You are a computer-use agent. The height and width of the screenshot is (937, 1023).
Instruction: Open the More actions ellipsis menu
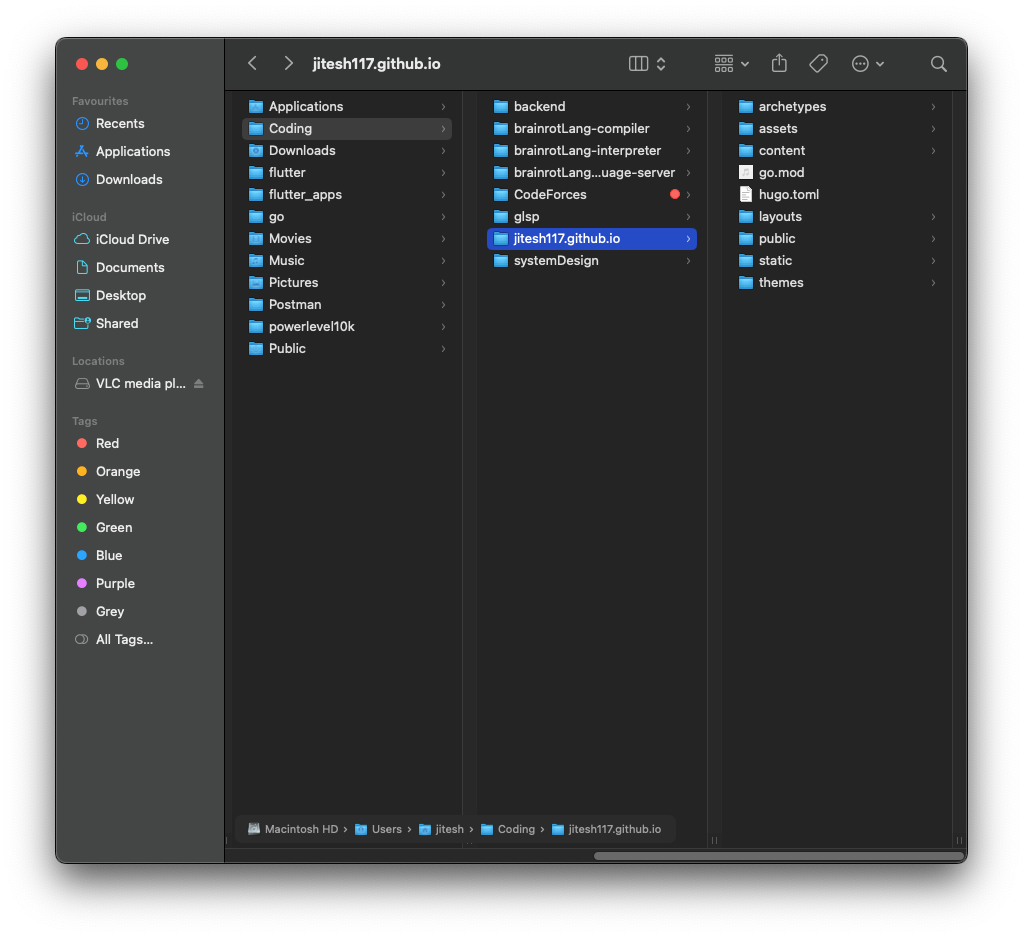tap(861, 63)
